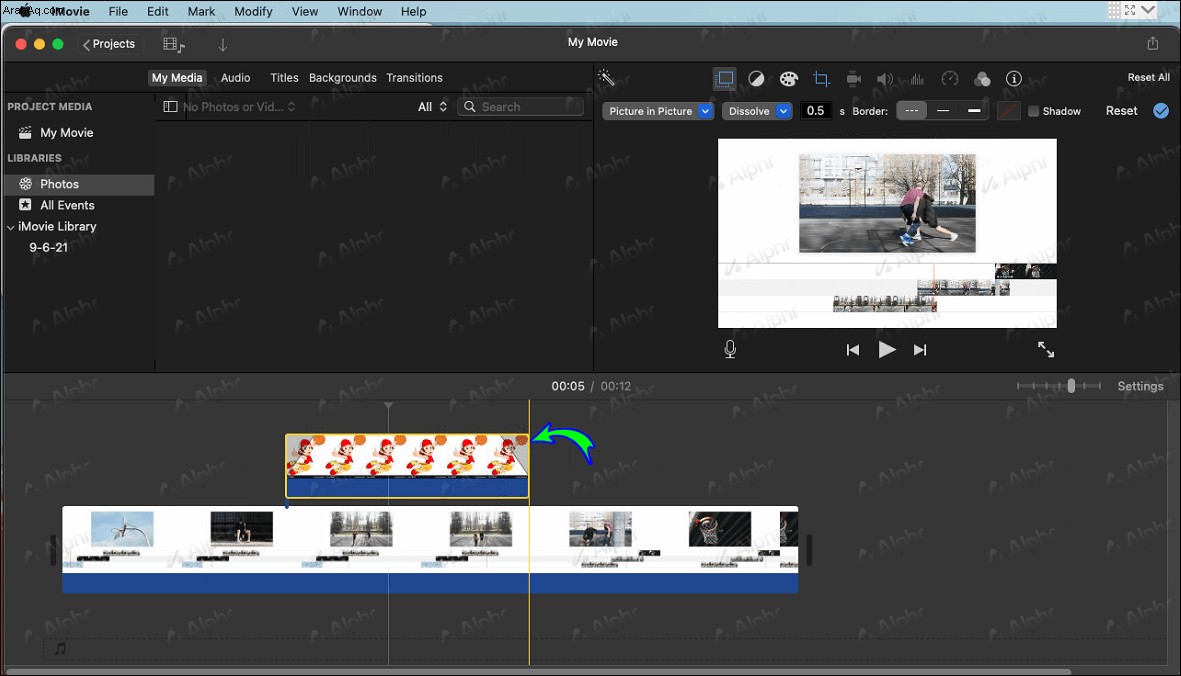Viewport: 1181px width, 676px height.
Task: Open the volume adjustment tool
Action: pyautogui.click(x=885, y=78)
